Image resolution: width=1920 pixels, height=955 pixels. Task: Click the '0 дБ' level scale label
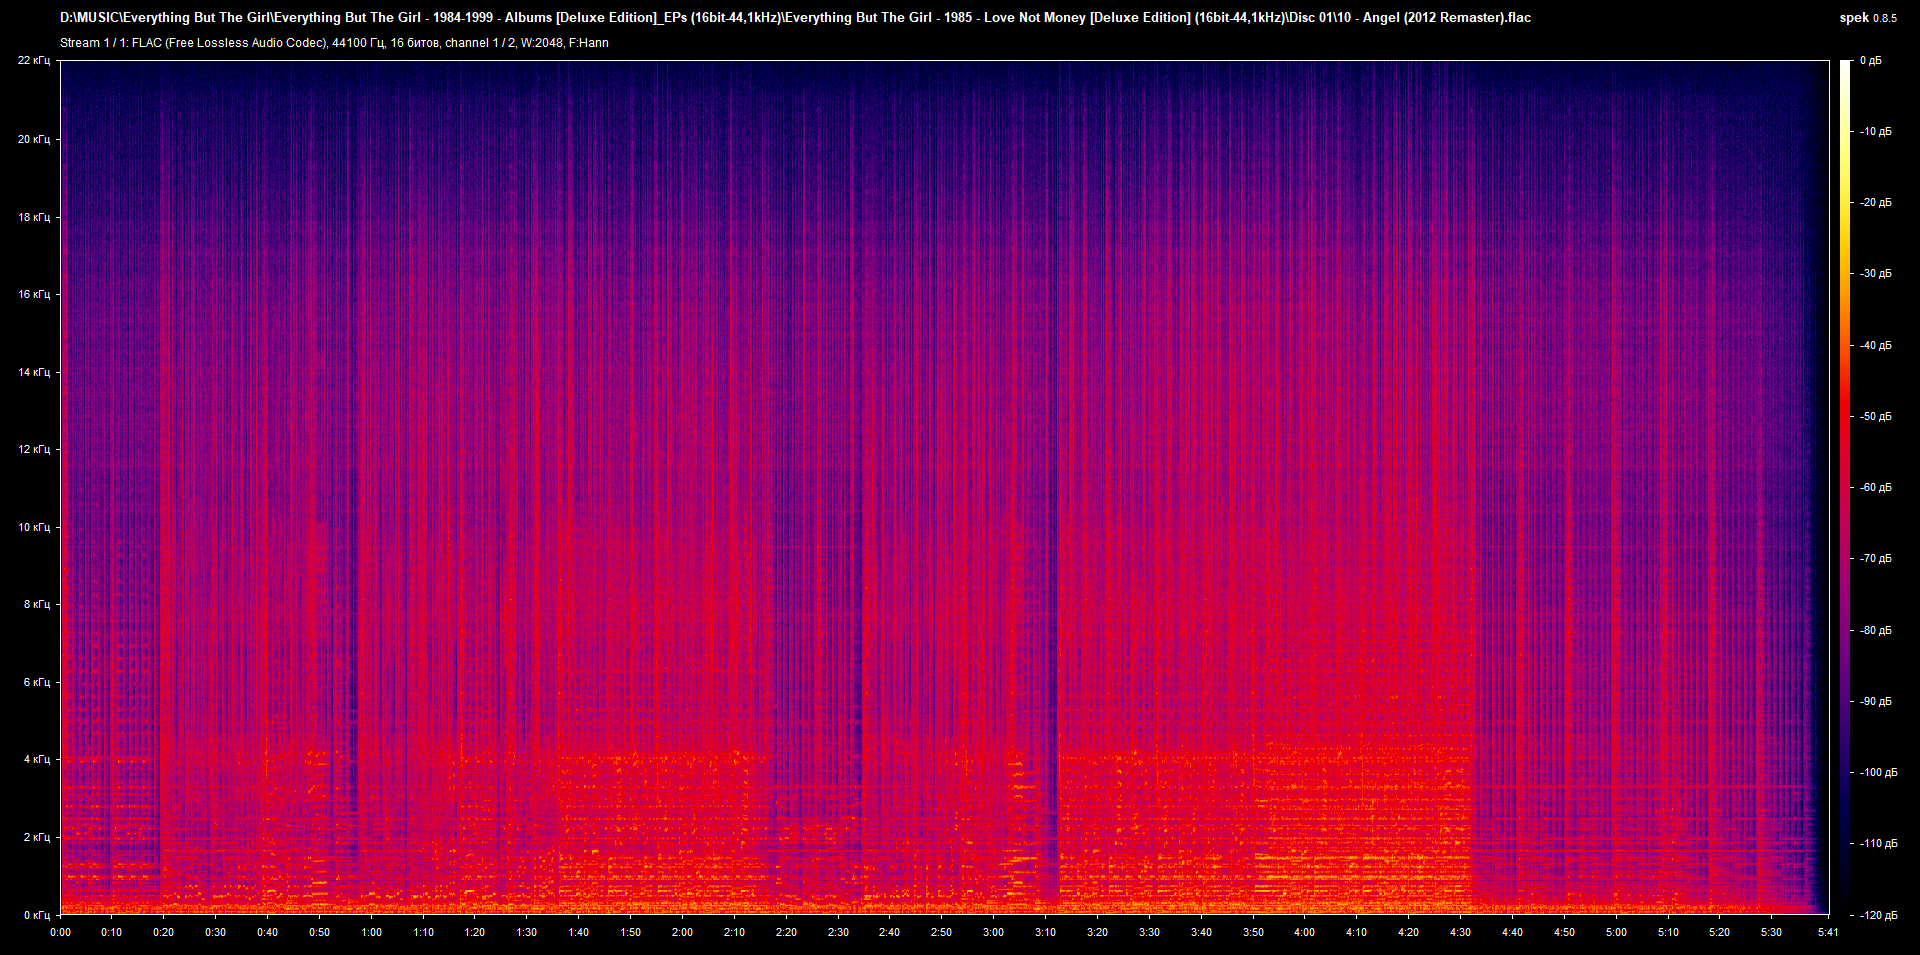(1871, 60)
